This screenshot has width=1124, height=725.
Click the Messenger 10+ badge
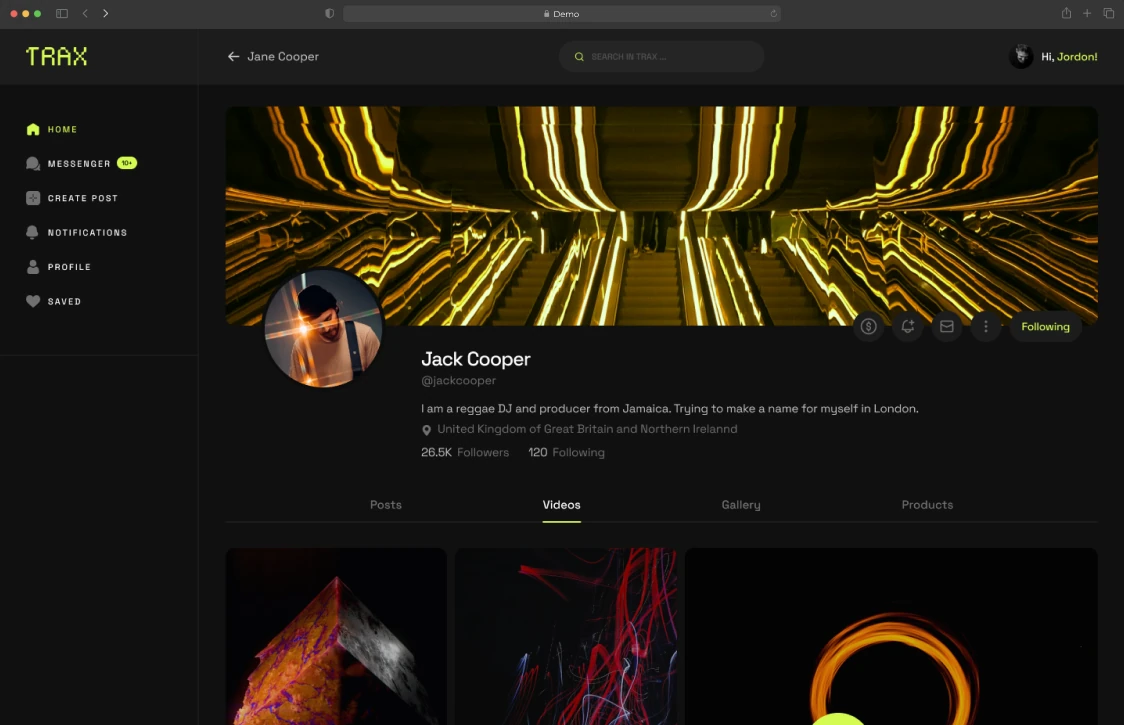(127, 163)
